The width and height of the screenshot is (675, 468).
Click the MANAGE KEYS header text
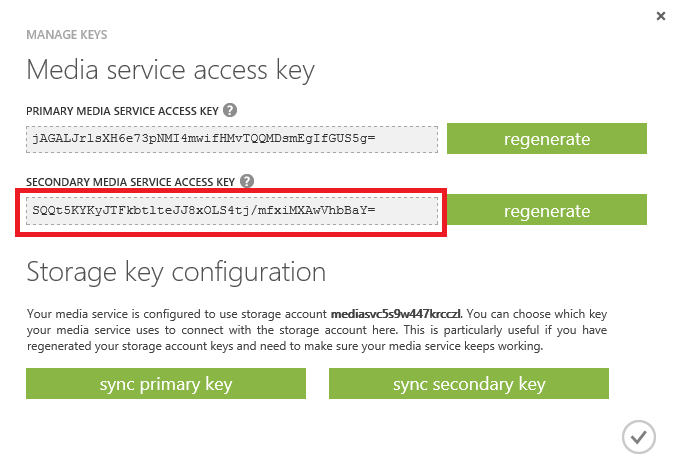pyautogui.click(x=67, y=35)
